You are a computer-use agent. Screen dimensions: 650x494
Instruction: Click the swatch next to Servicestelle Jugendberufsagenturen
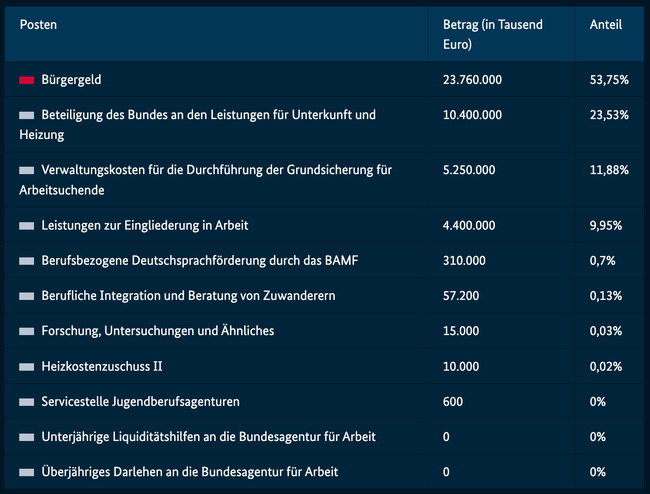(27, 401)
